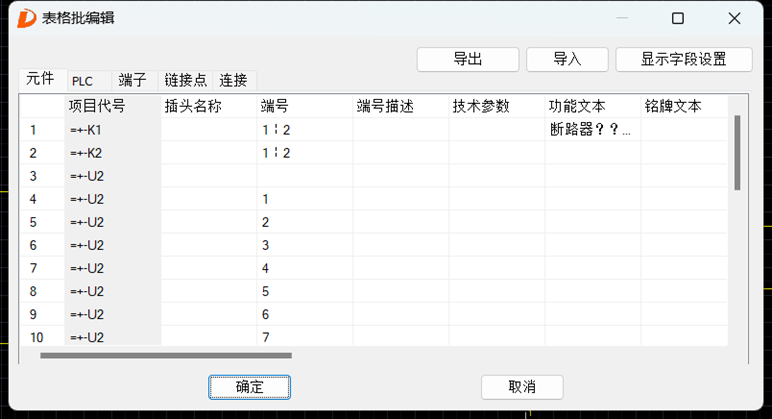Confirm with the 确定 button
This screenshot has width=772, height=419.
click(x=250, y=387)
